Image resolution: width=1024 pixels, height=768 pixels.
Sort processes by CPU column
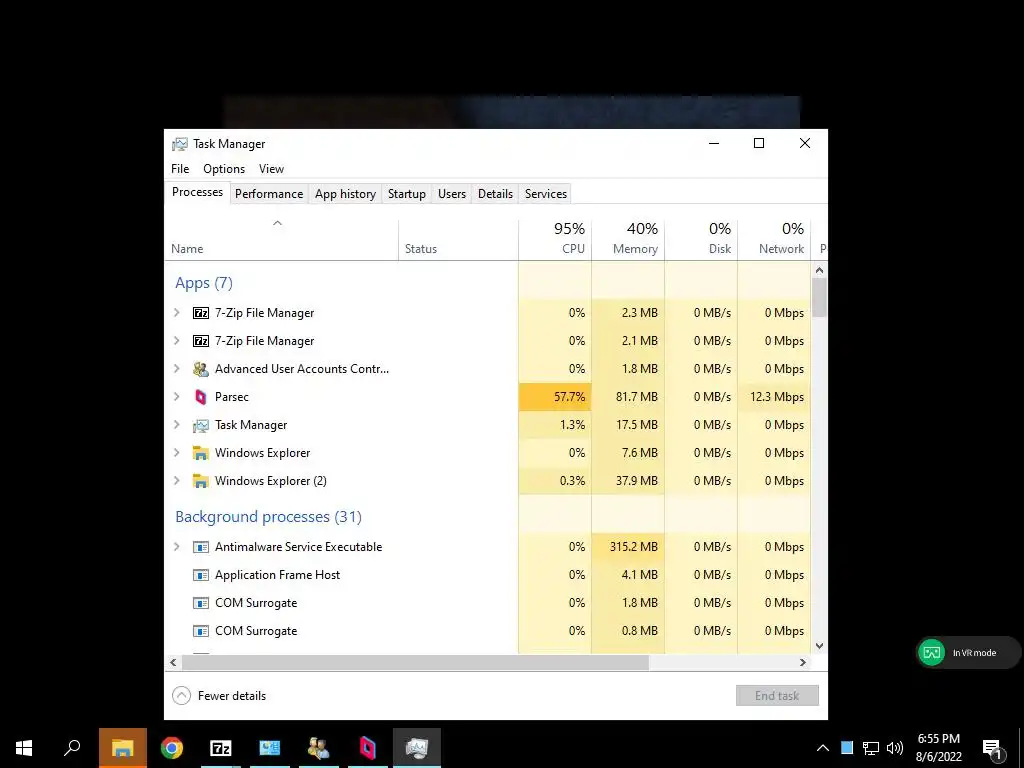click(555, 239)
